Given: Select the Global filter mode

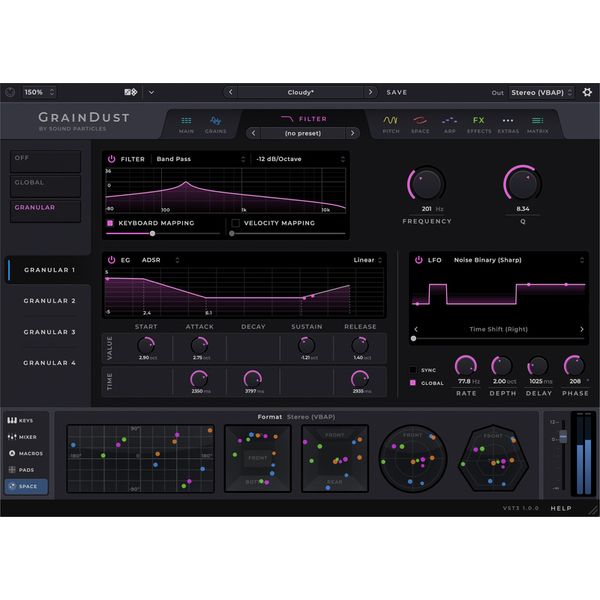Looking at the screenshot, I should click(45, 186).
